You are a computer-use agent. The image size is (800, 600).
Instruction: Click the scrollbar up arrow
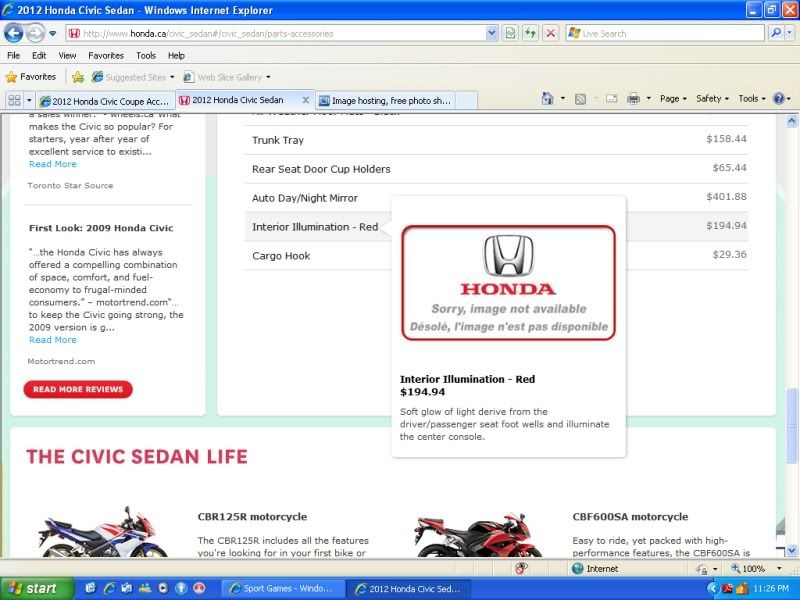pyautogui.click(x=791, y=121)
